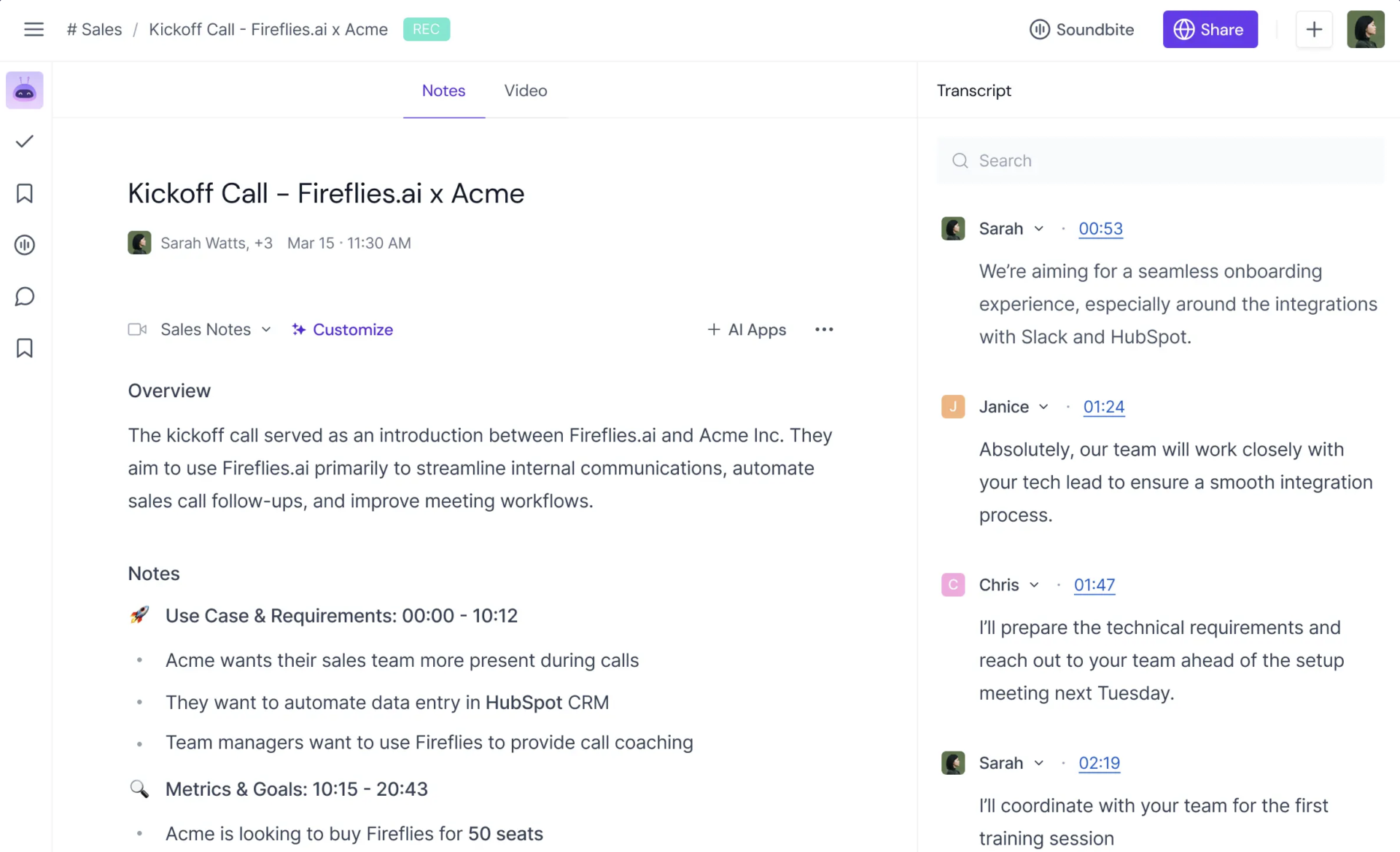Click the Sarah Watts avatar under title
The width and height of the screenshot is (1400, 852).
(x=140, y=243)
